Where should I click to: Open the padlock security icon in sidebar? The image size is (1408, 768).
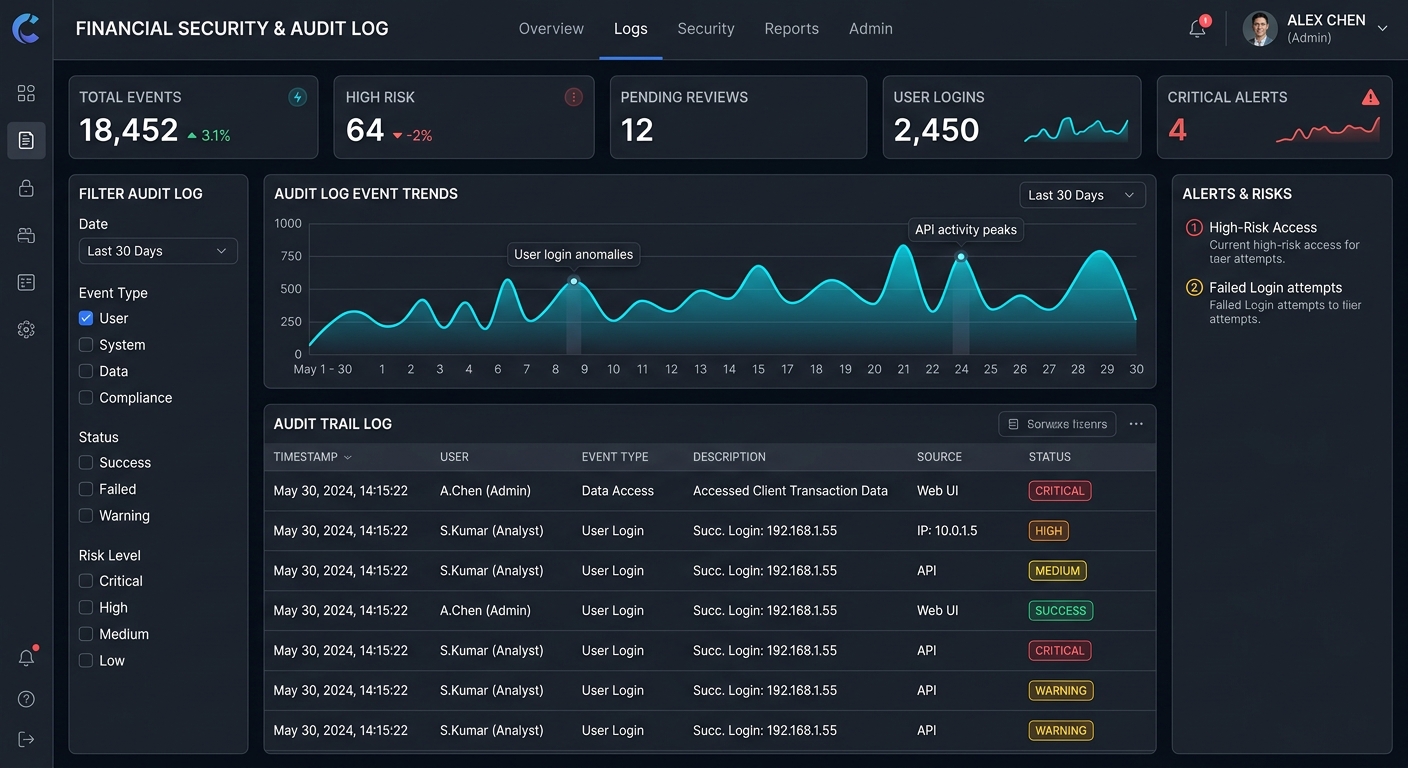tap(26, 188)
